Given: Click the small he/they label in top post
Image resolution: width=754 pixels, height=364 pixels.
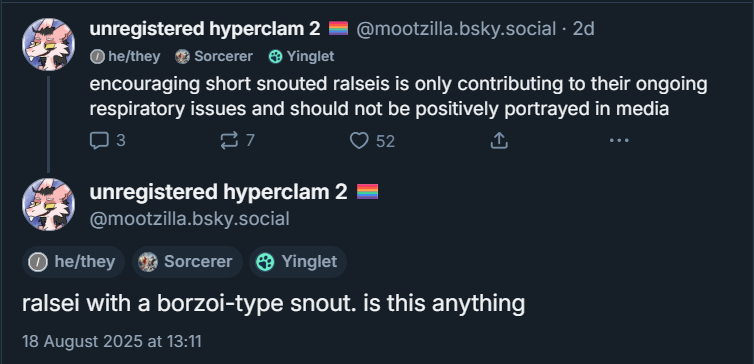Looking at the screenshot, I should click(x=125, y=57).
